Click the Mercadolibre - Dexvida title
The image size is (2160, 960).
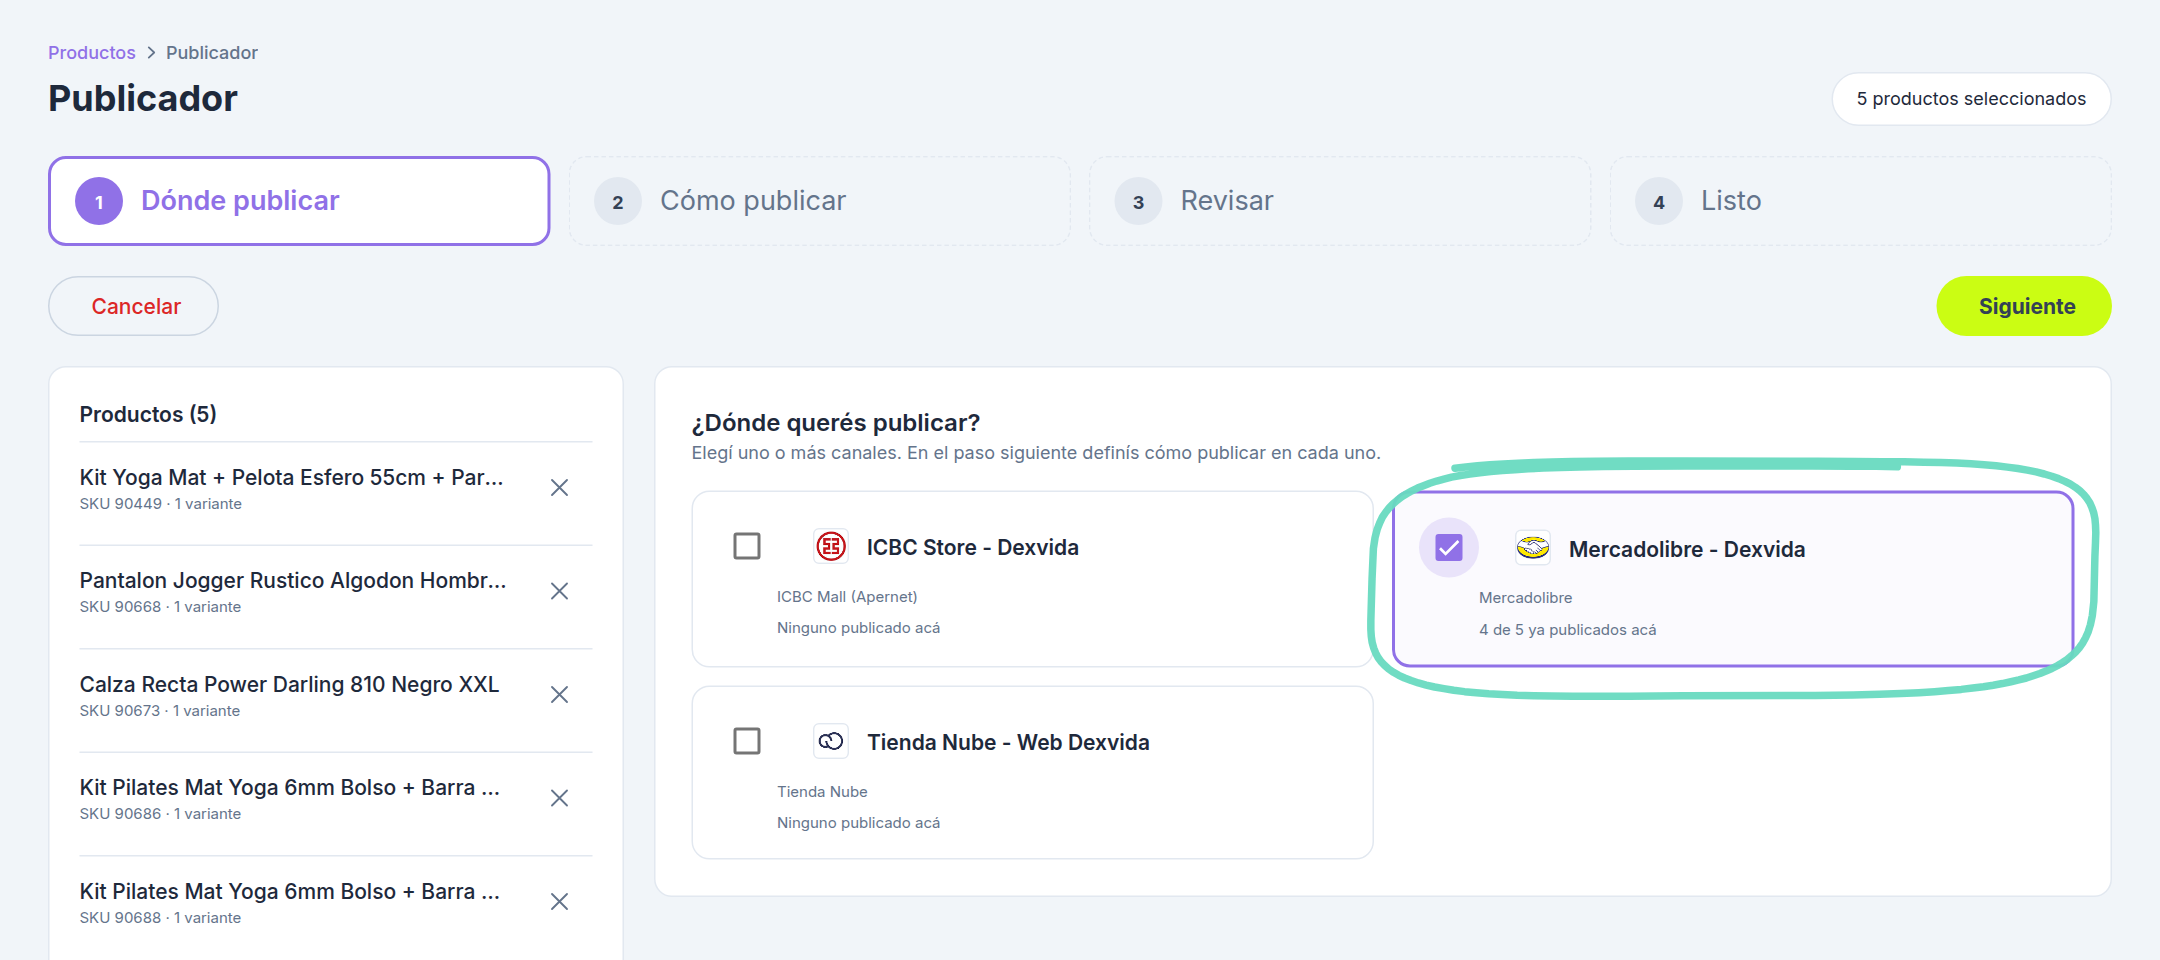coord(1686,549)
